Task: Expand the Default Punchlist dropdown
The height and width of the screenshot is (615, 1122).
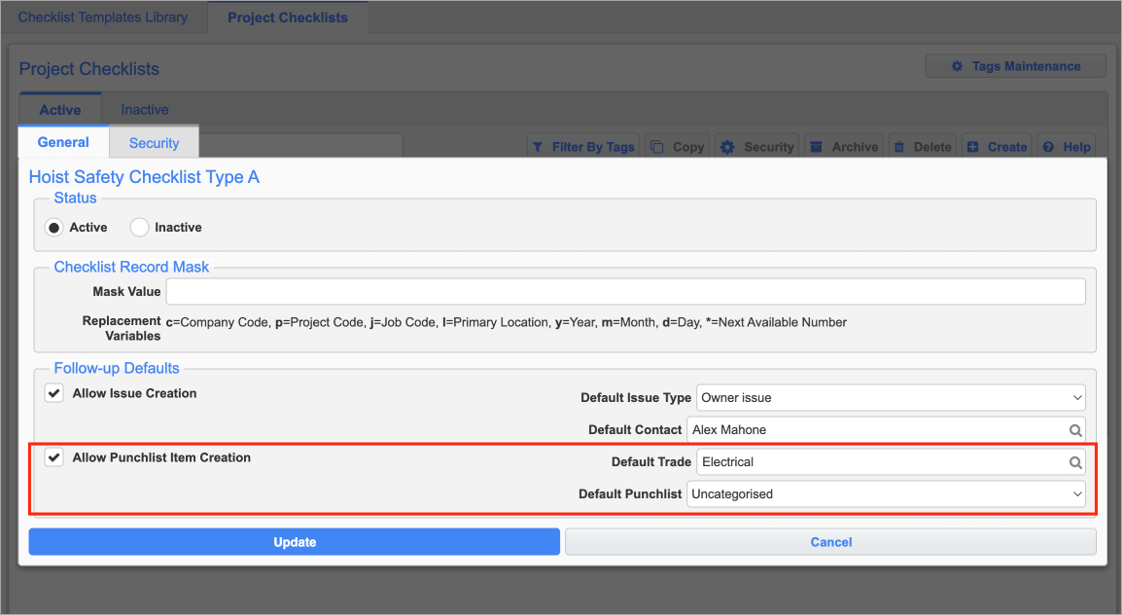Action: click(1078, 493)
